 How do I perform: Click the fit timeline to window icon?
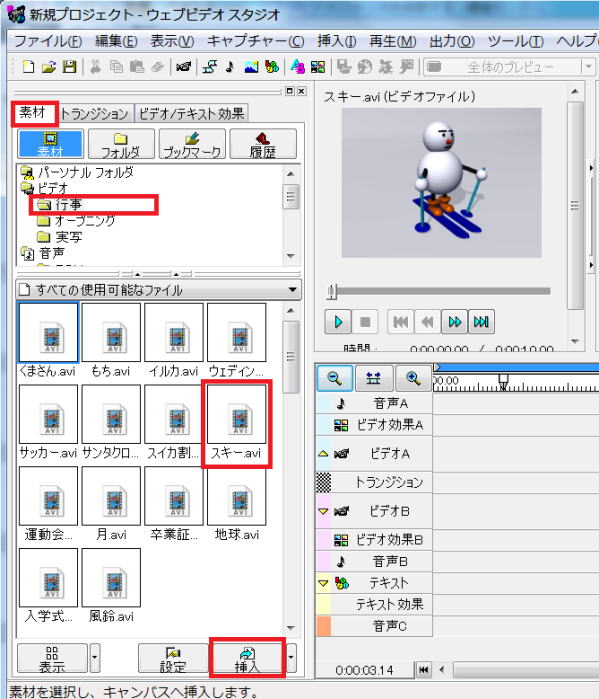click(x=373, y=378)
